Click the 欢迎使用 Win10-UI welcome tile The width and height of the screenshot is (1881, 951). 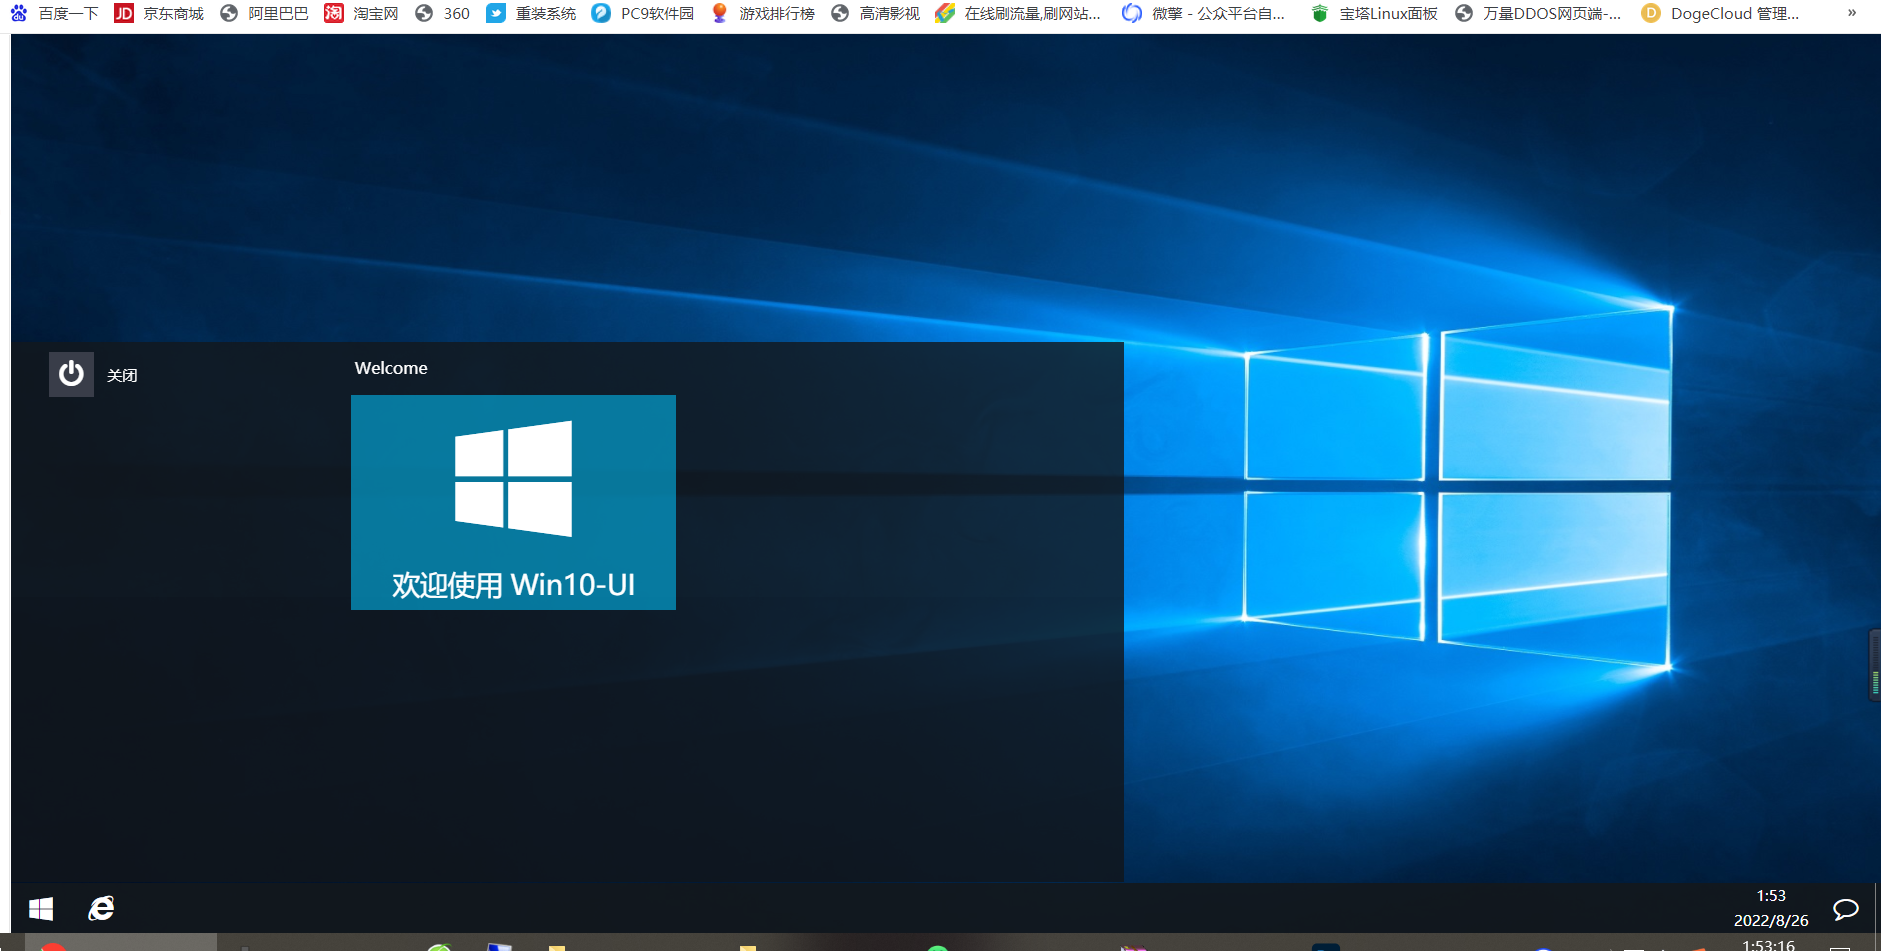[513, 502]
